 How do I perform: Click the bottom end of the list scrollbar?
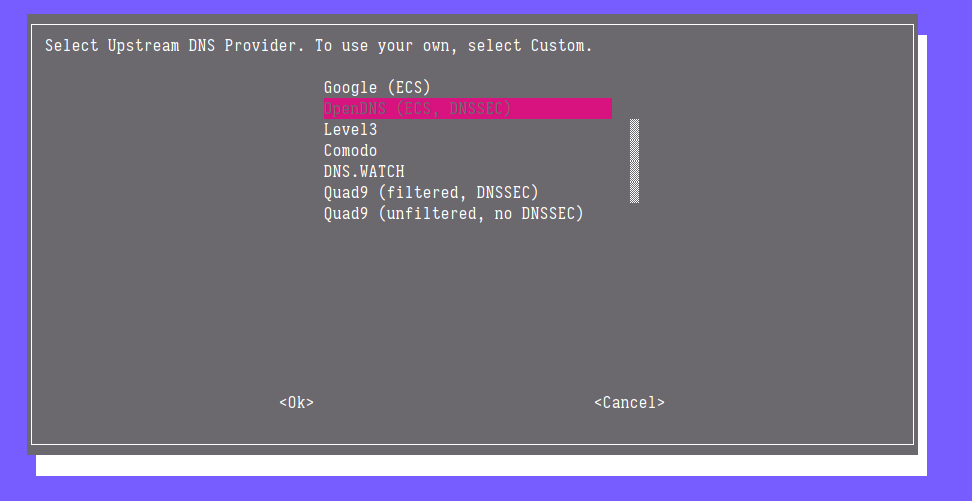pyautogui.click(x=635, y=199)
